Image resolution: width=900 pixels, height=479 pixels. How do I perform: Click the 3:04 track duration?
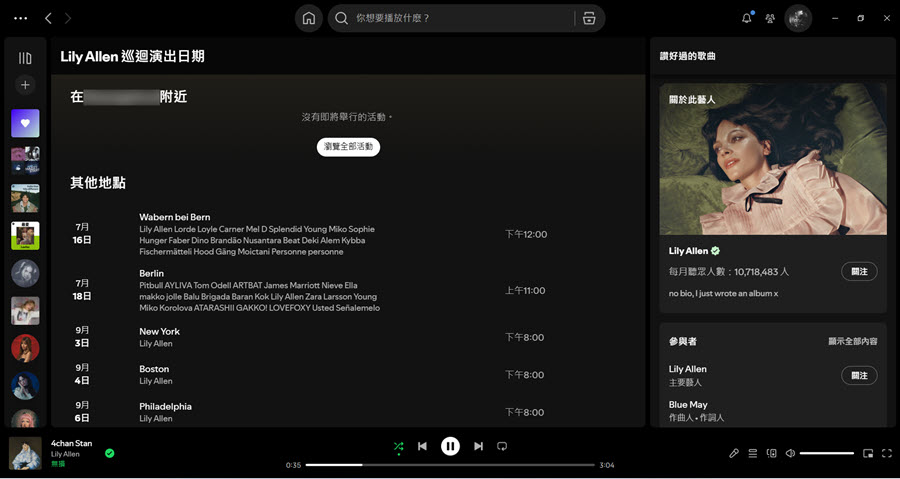pos(607,465)
